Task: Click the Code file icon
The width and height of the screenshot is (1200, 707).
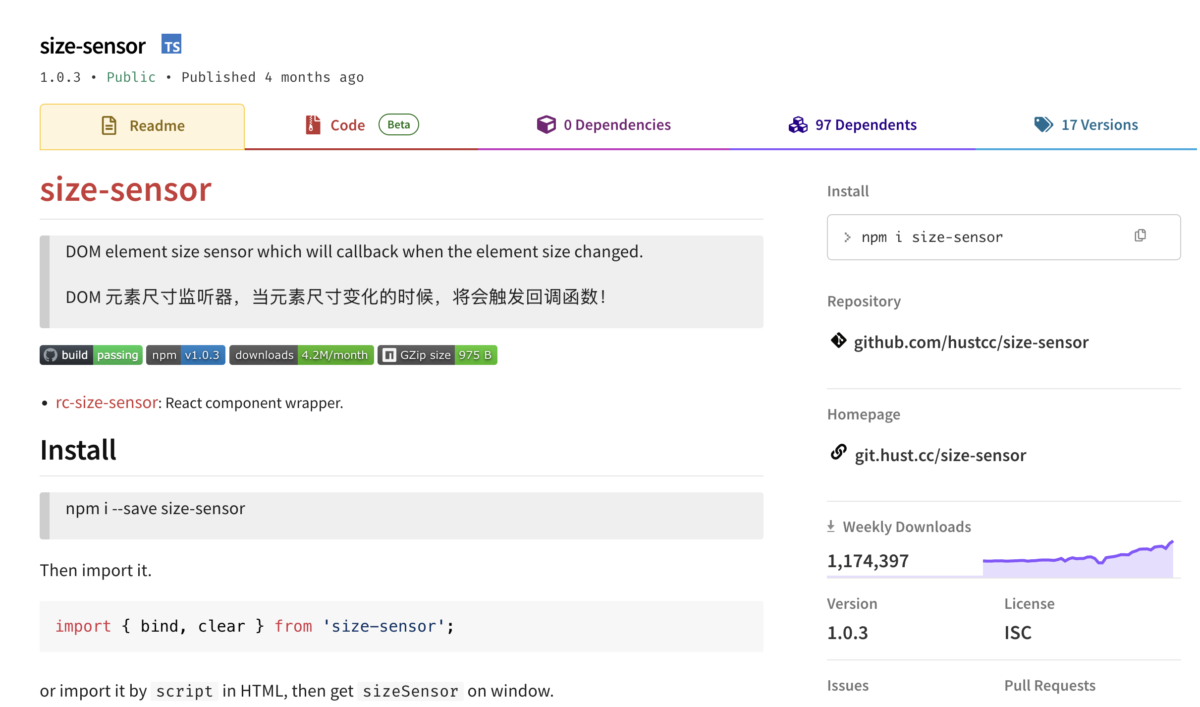Action: click(x=313, y=125)
